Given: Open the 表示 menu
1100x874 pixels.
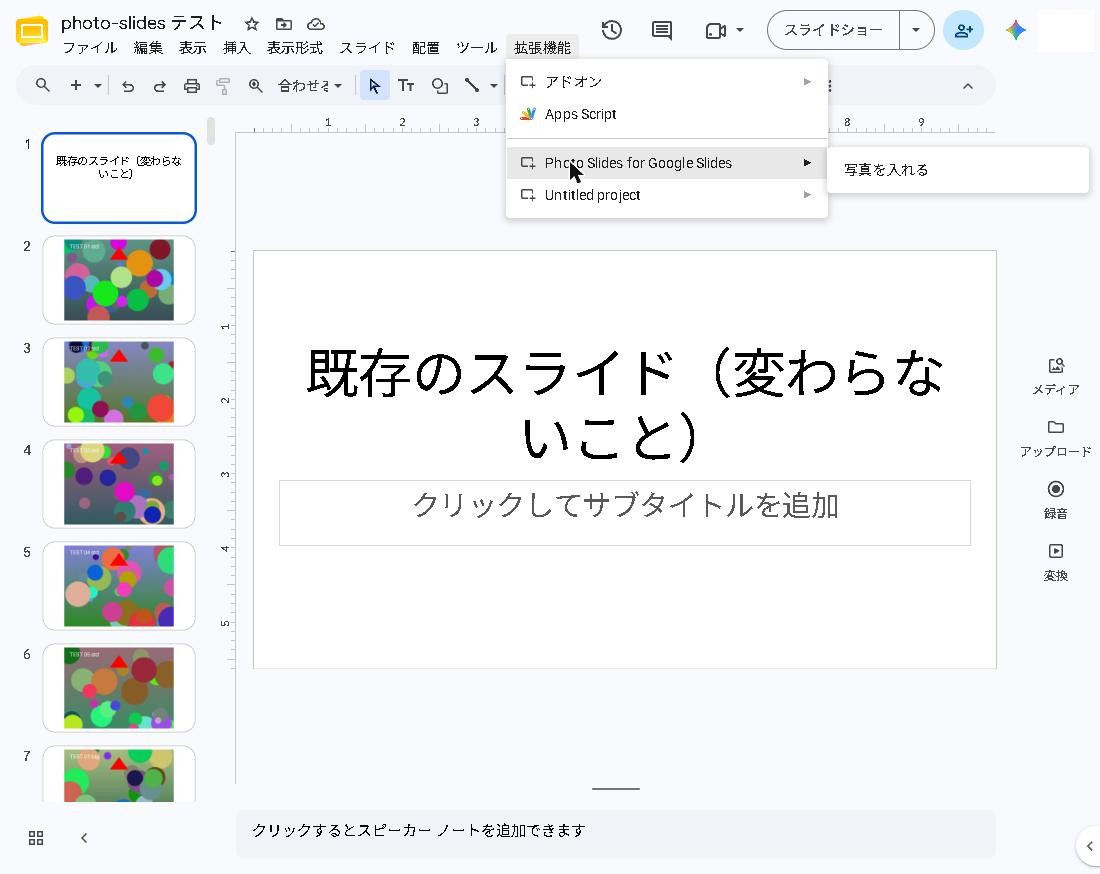Looking at the screenshot, I should coord(192,48).
